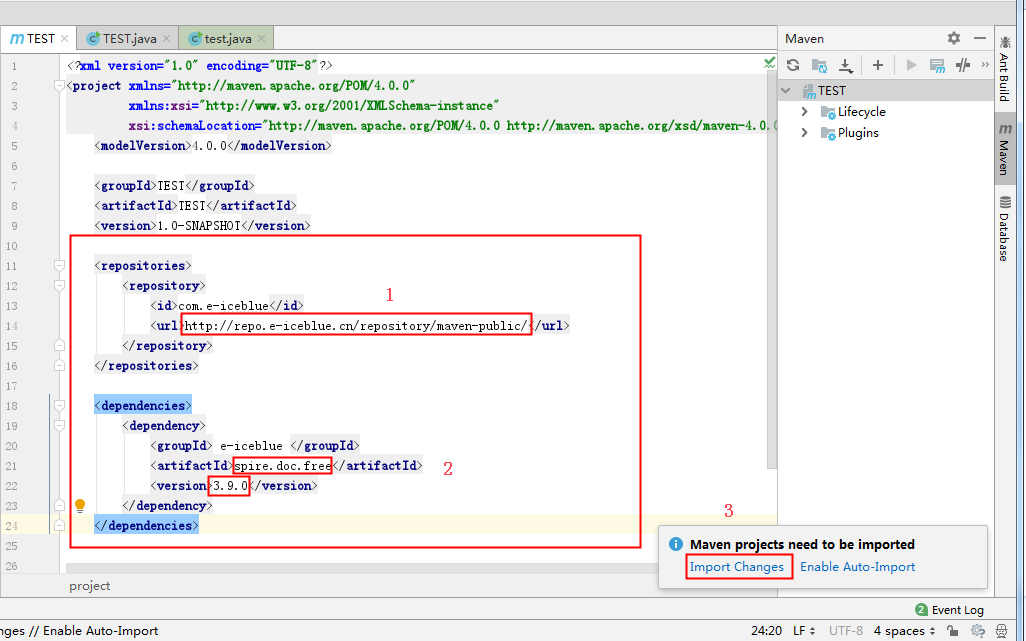Click version value 3.9.0

point(230,486)
